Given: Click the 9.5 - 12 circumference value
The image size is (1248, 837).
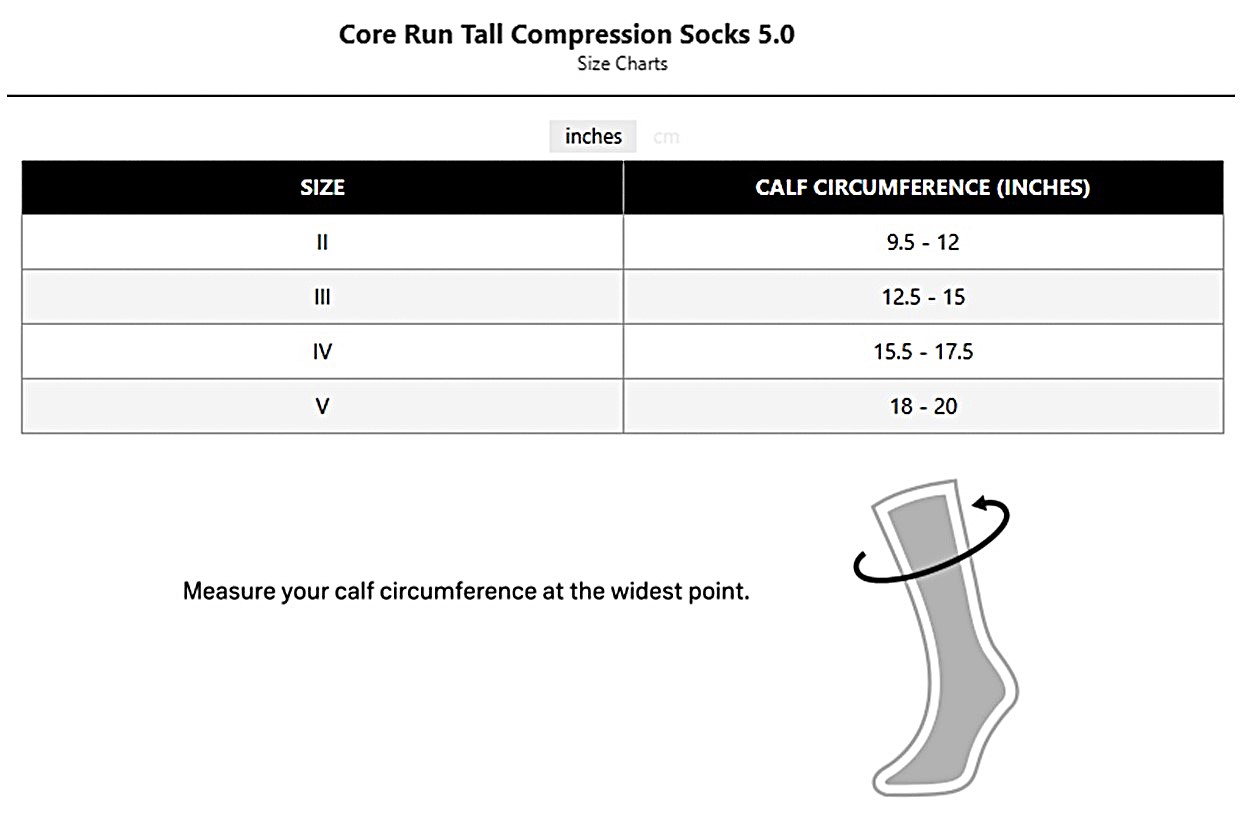Looking at the screenshot, I should (x=922, y=243).
